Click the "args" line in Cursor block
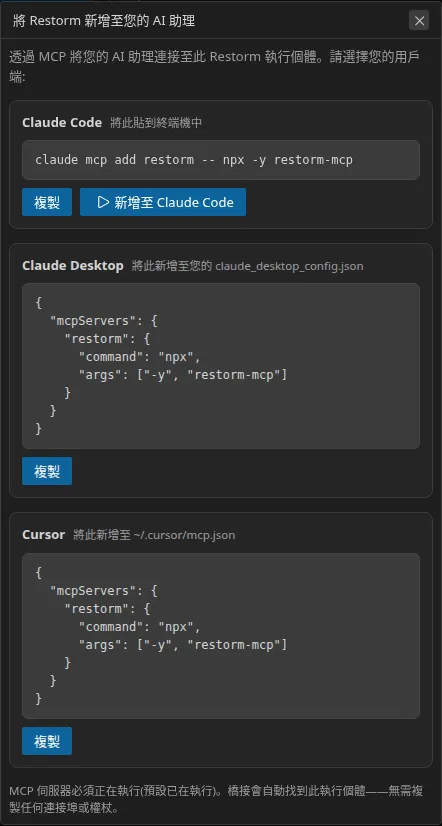 click(x=183, y=645)
